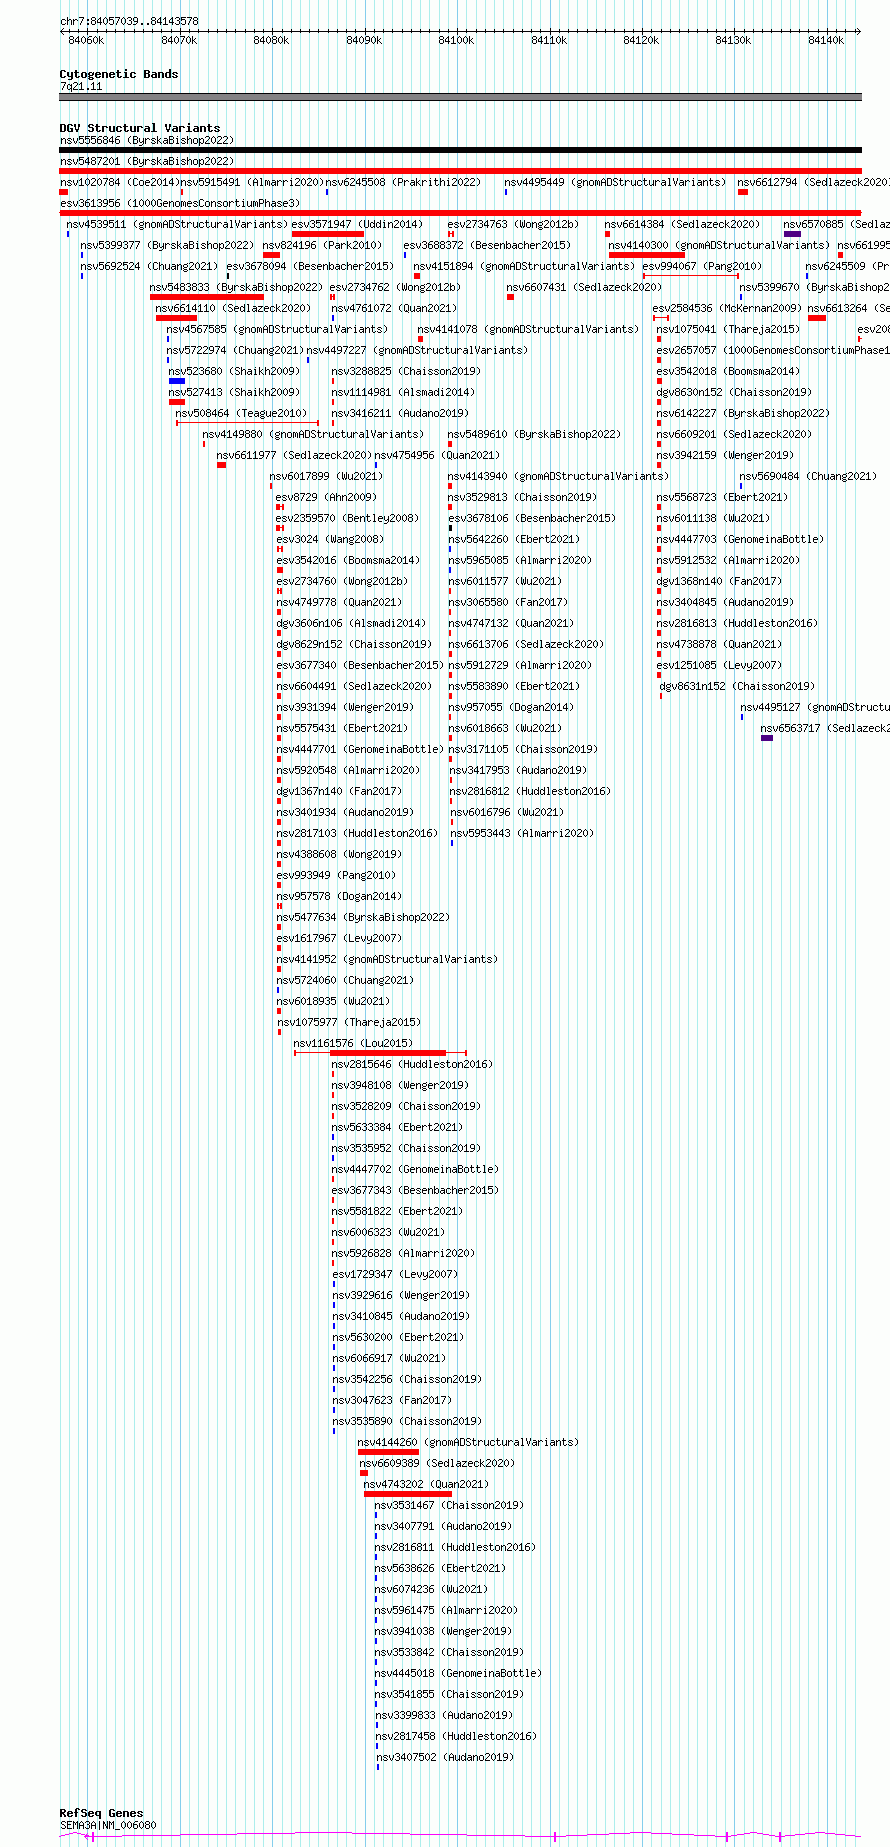Open variant nsv508464 (Teague2010)
This screenshot has width=890, height=1847.
pyautogui.click(x=241, y=414)
